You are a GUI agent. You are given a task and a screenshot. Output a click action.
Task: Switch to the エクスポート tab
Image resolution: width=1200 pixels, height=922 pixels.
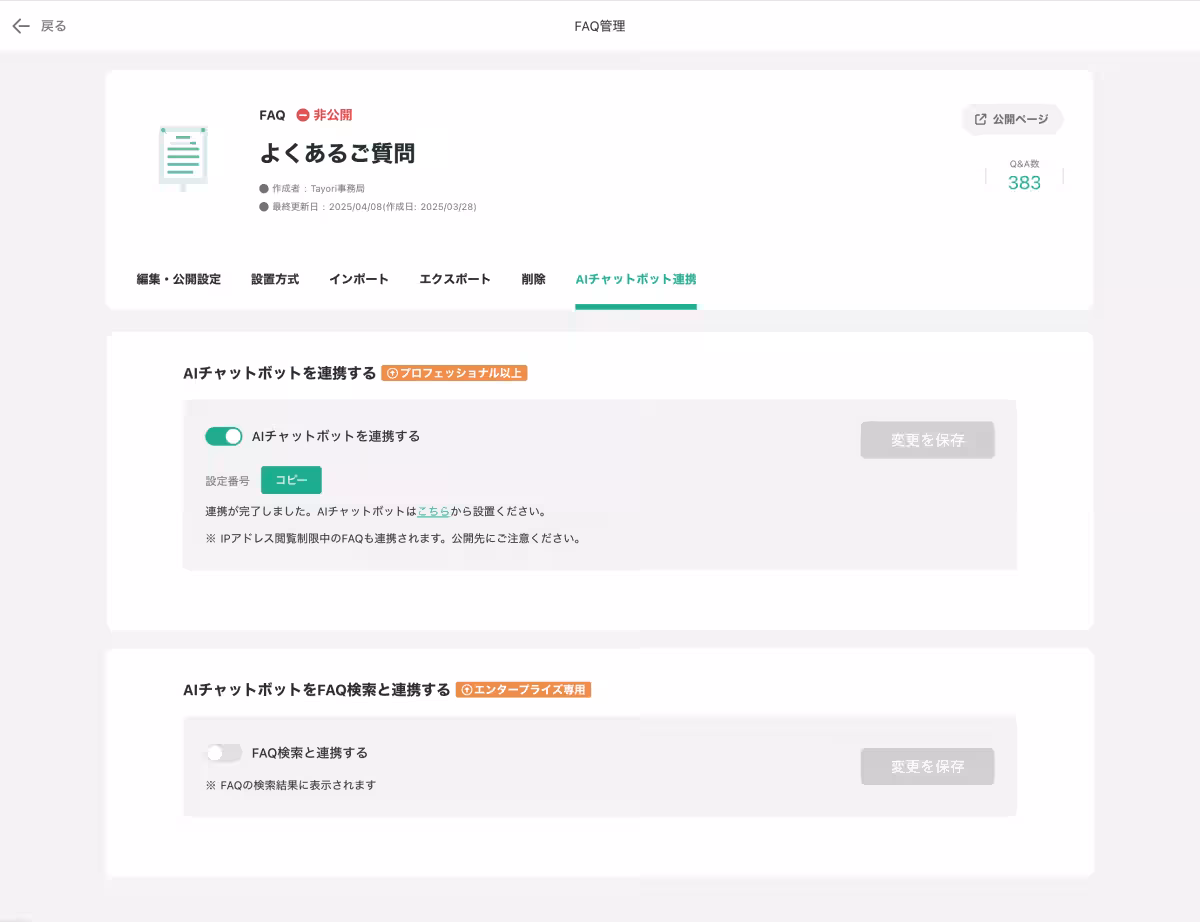[x=454, y=280]
